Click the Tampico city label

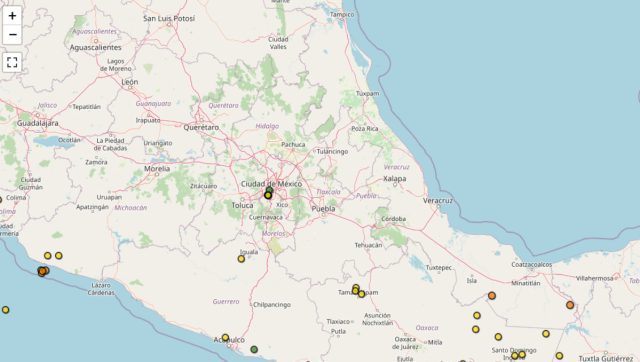coord(342,14)
